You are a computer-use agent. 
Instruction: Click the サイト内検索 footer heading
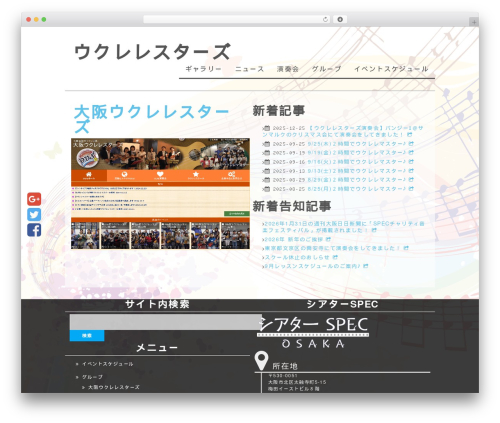click(157, 304)
